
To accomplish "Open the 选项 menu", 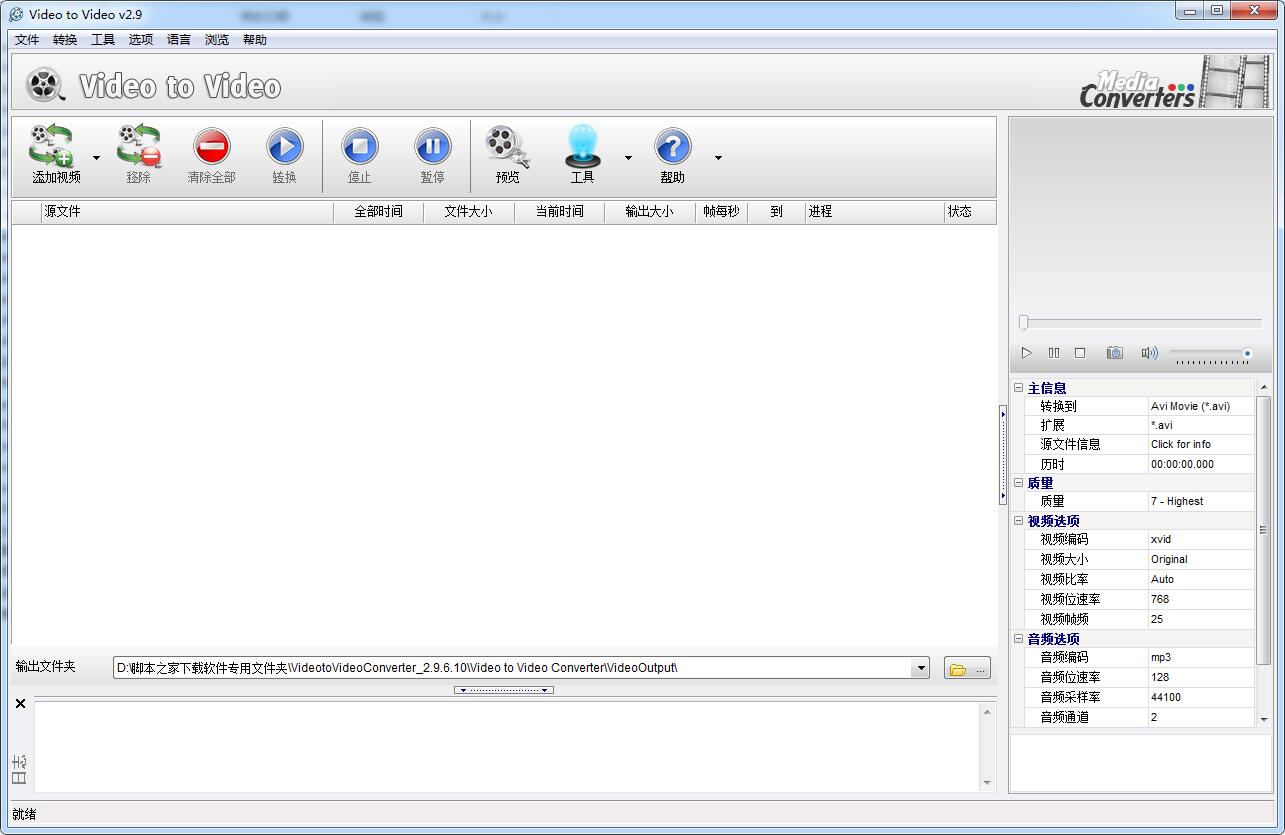I will (x=141, y=40).
